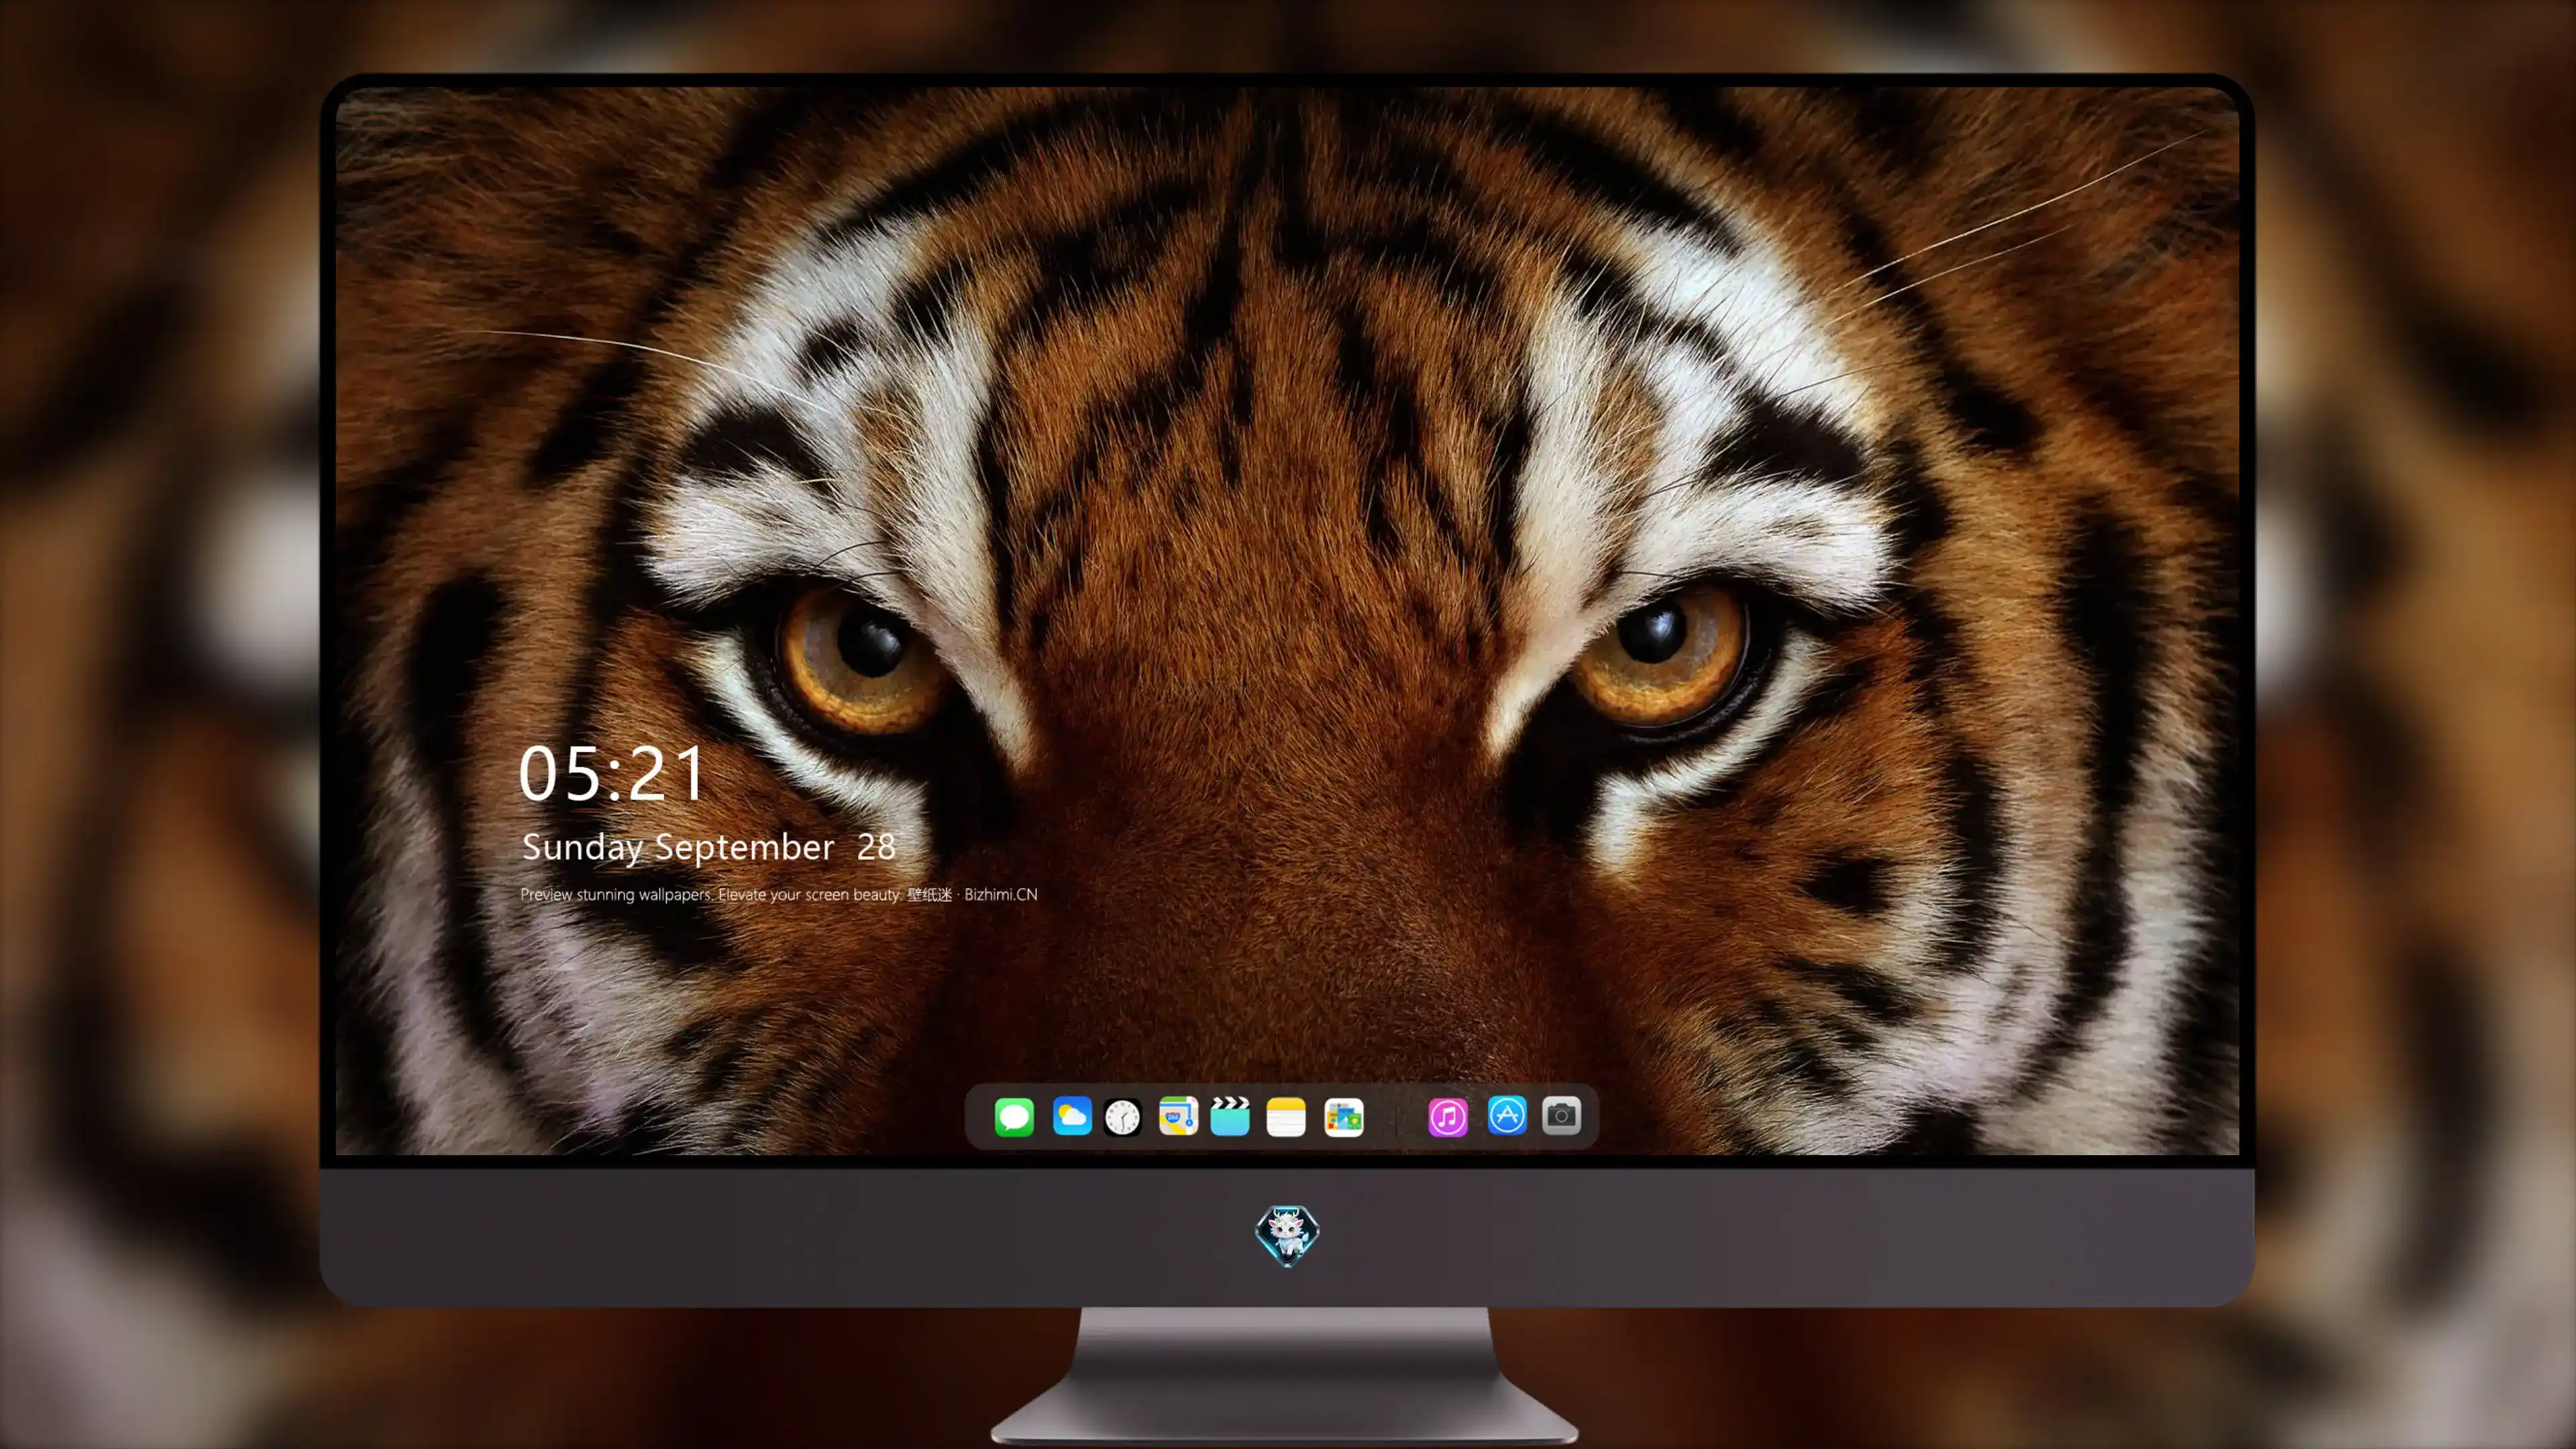The width and height of the screenshot is (2576, 1449).
Task: Launch the gray Camera app in dock
Action: coord(1561,1115)
